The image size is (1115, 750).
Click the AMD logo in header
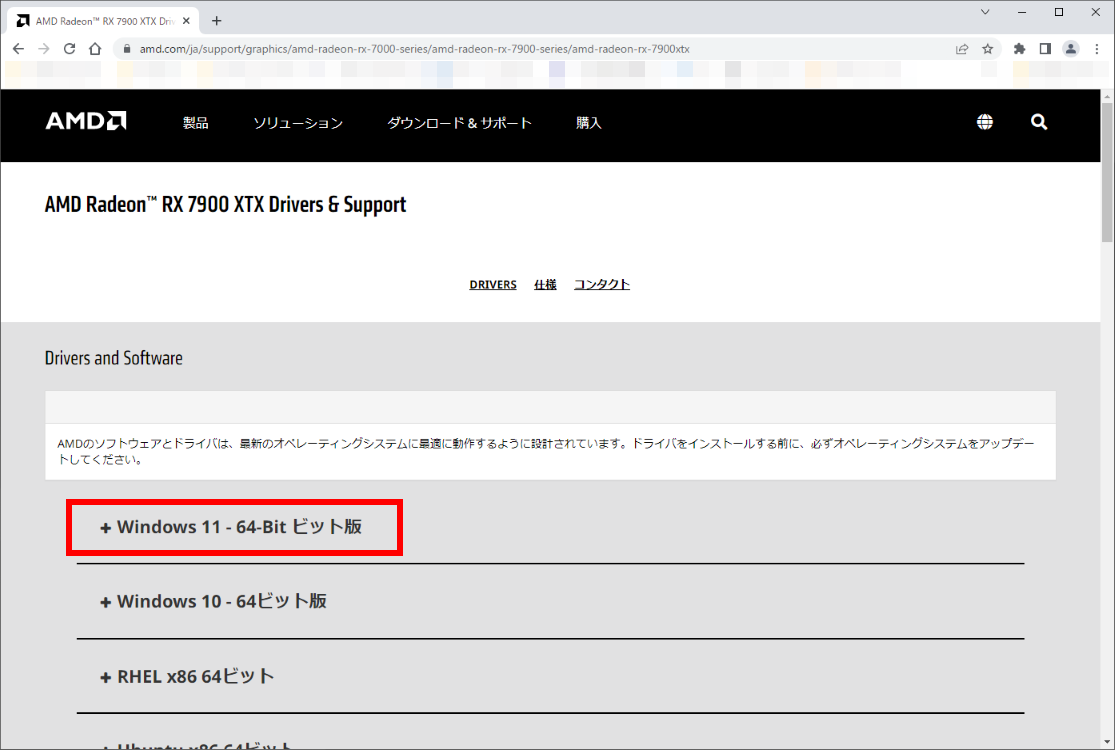[86, 121]
